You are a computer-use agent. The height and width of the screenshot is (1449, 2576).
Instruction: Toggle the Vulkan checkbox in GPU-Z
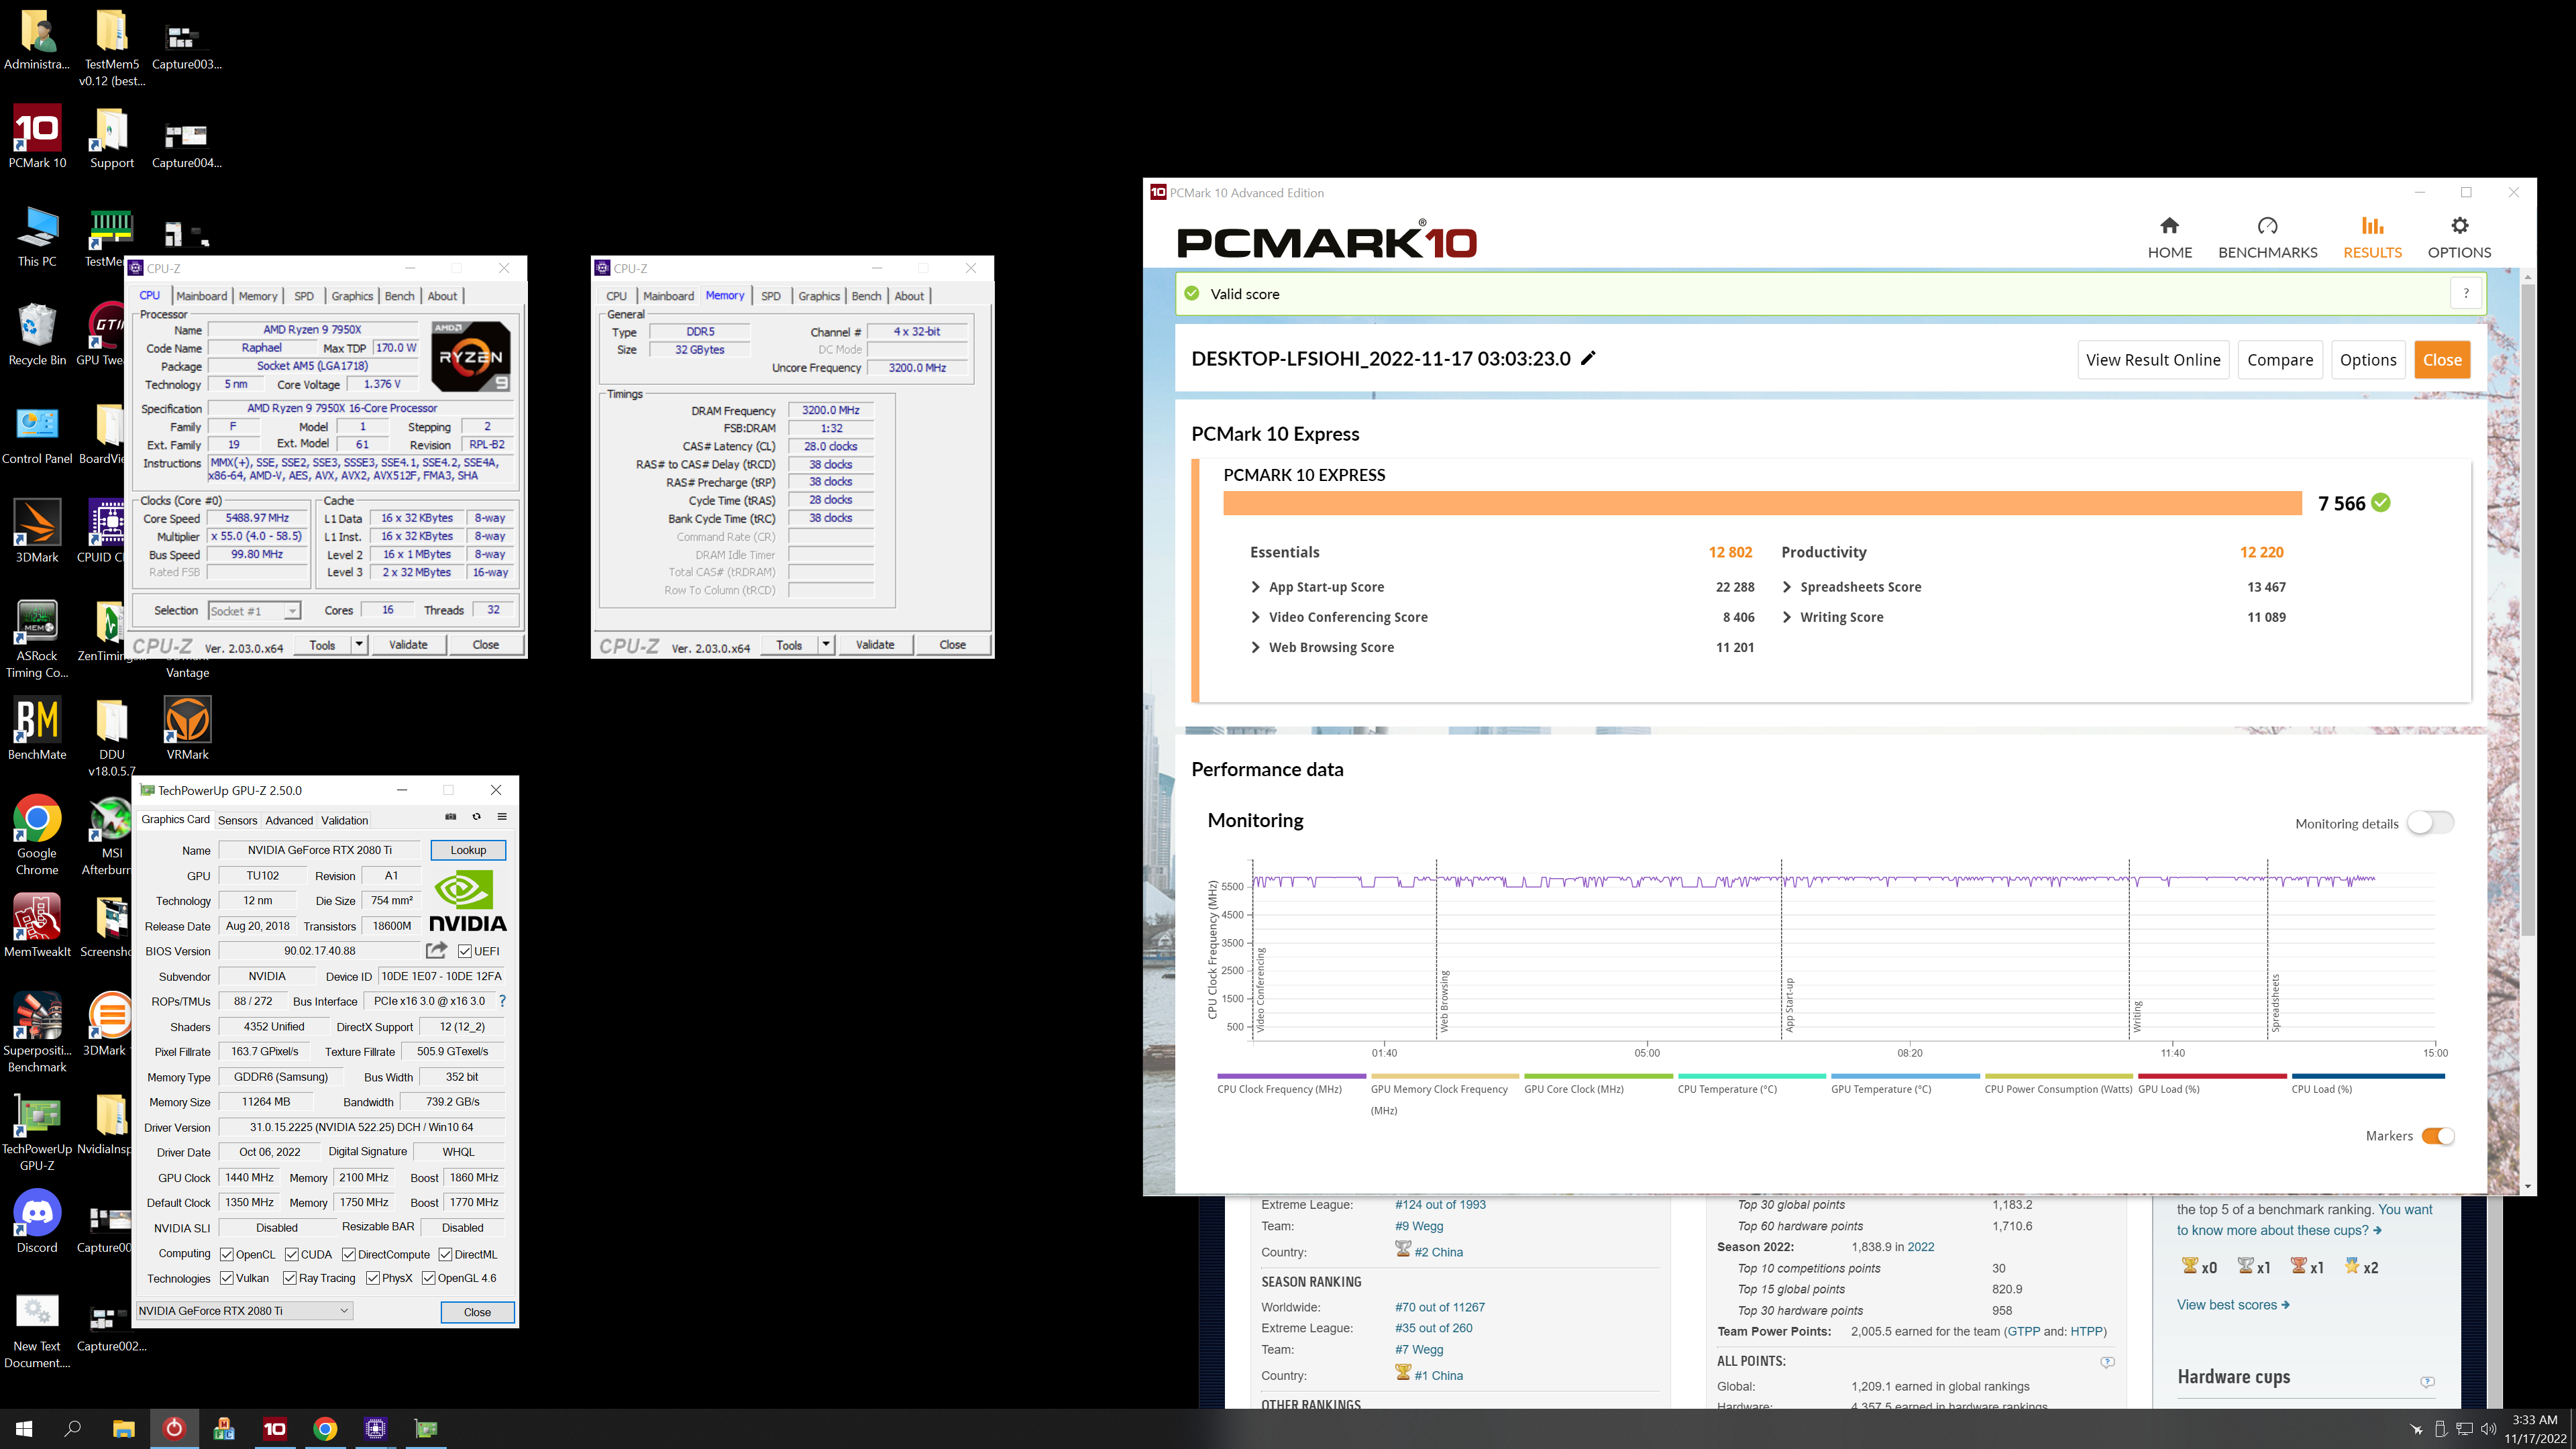click(x=227, y=1278)
